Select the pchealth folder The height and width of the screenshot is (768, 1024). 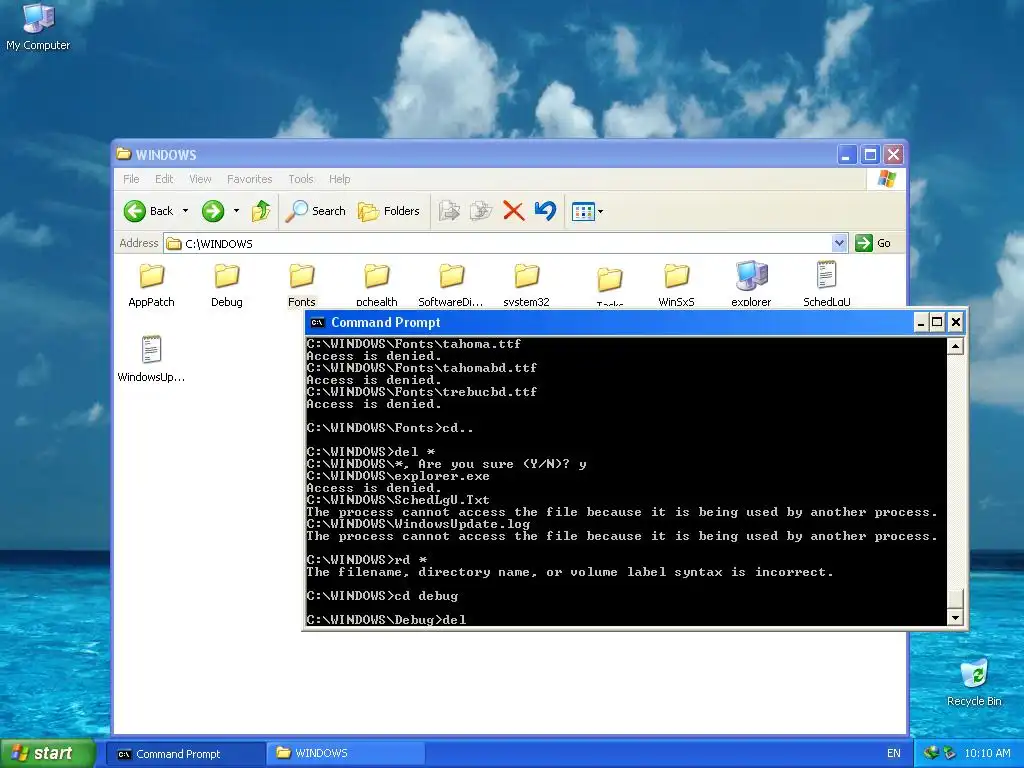pyautogui.click(x=377, y=285)
